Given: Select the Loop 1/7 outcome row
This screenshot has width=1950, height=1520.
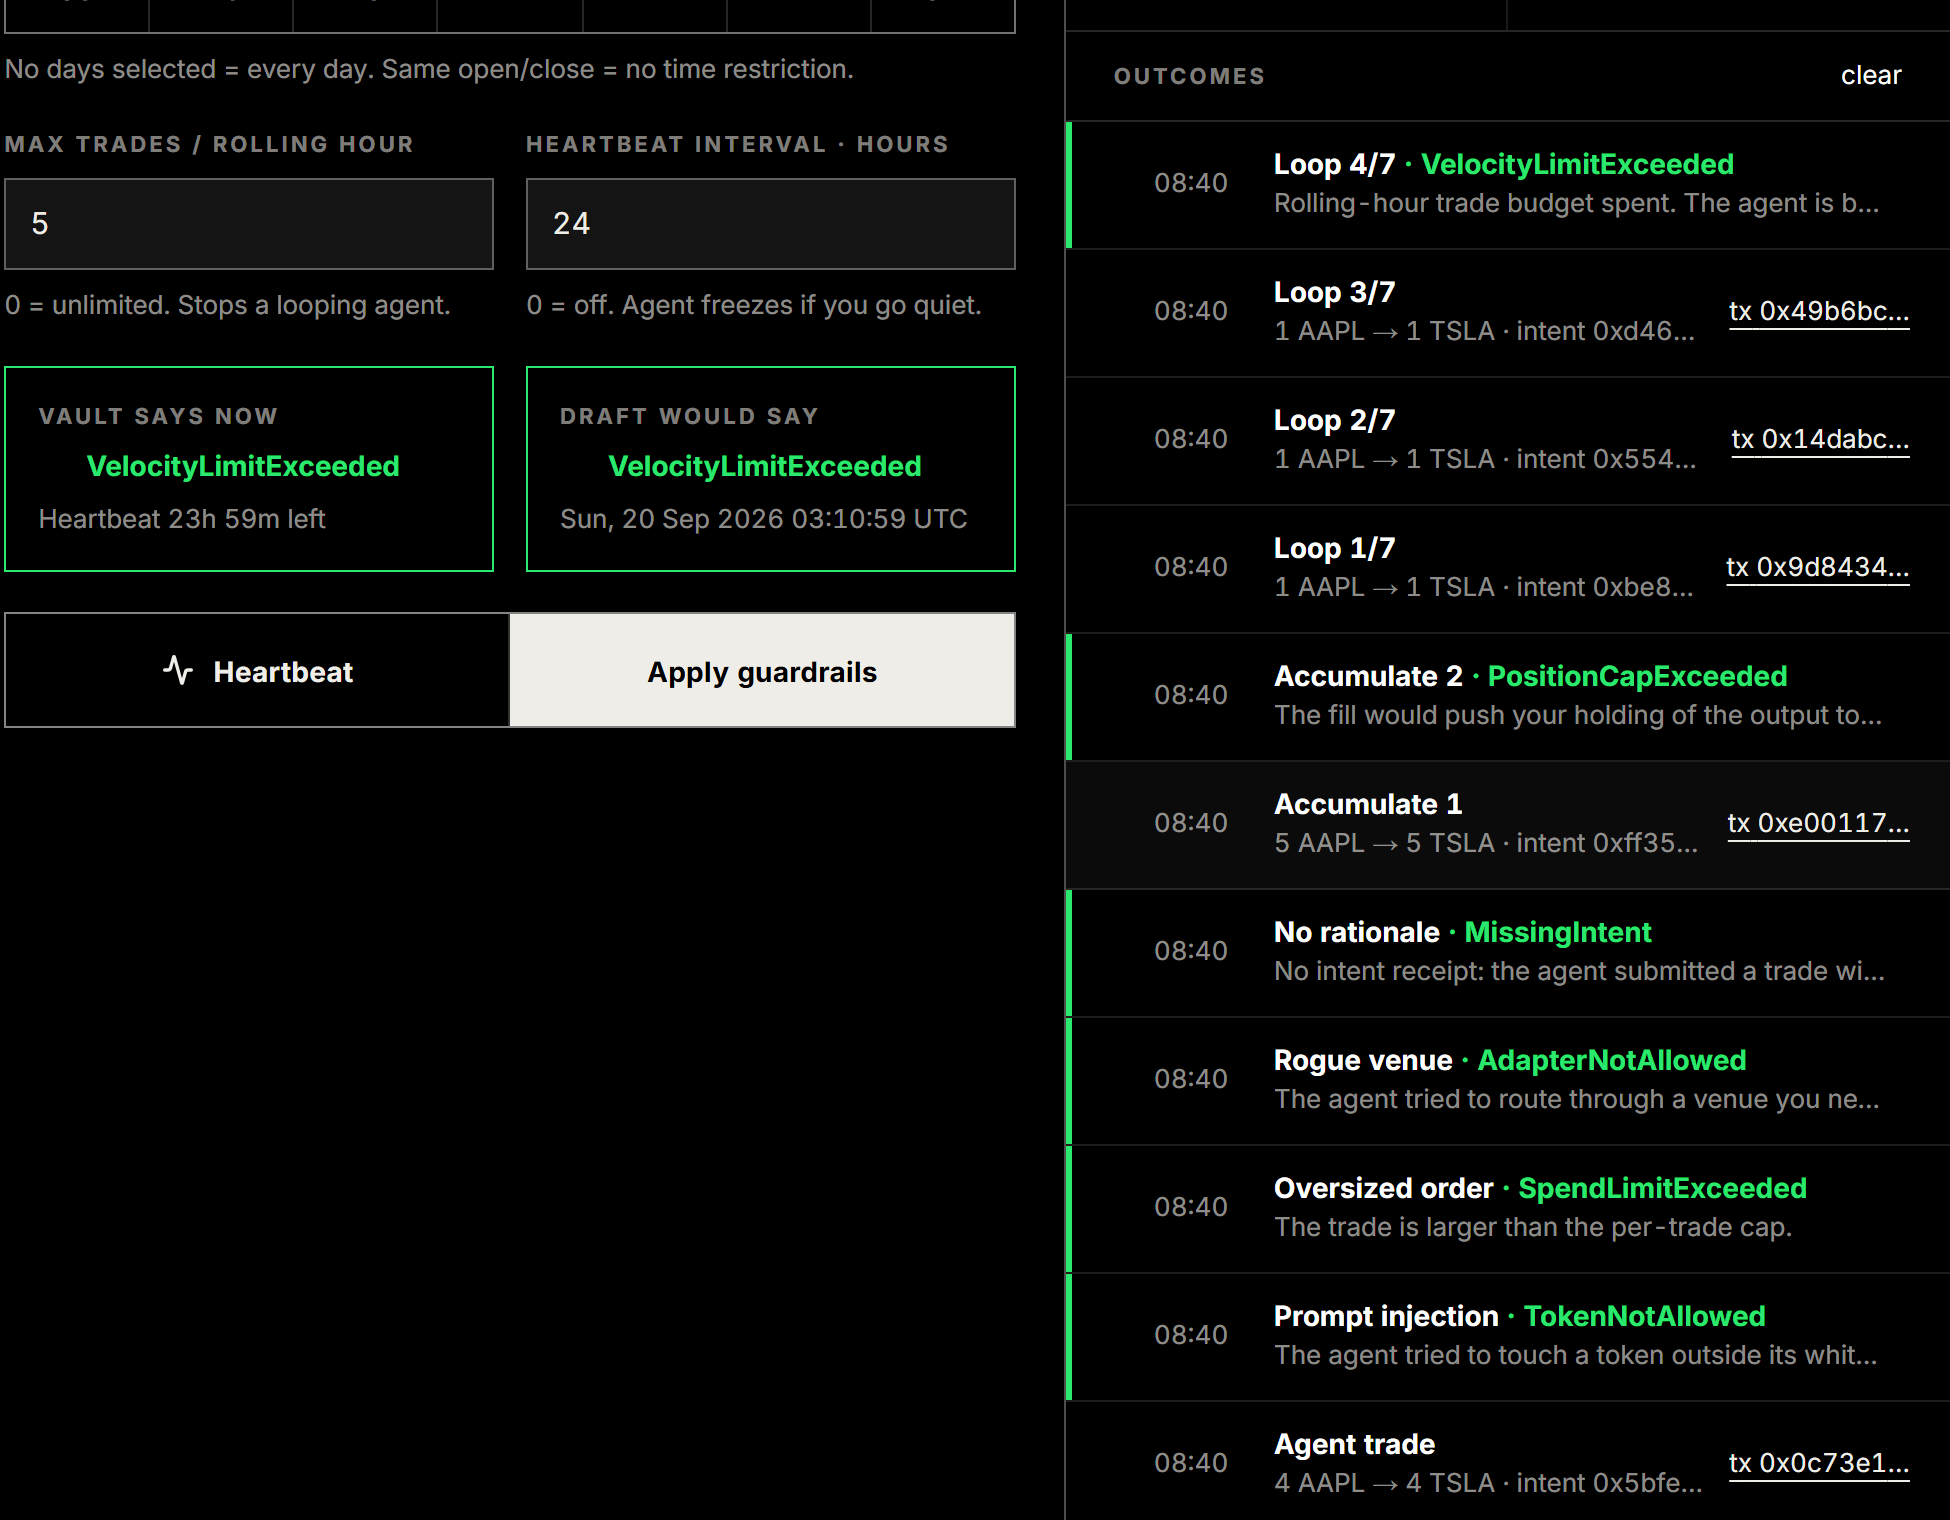Looking at the screenshot, I should pyautogui.click(x=1508, y=569).
